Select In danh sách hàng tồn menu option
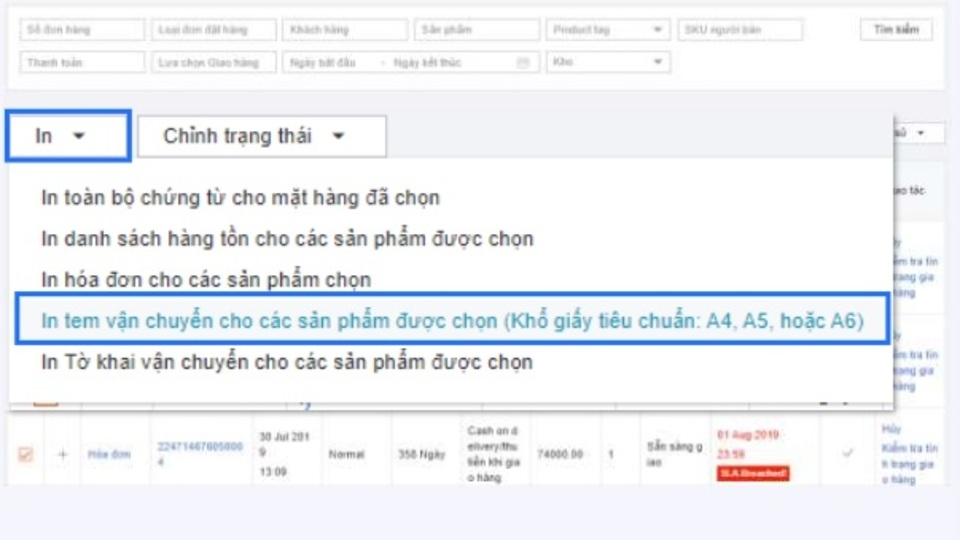This screenshot has height=540, width=960. pos(287,239)
